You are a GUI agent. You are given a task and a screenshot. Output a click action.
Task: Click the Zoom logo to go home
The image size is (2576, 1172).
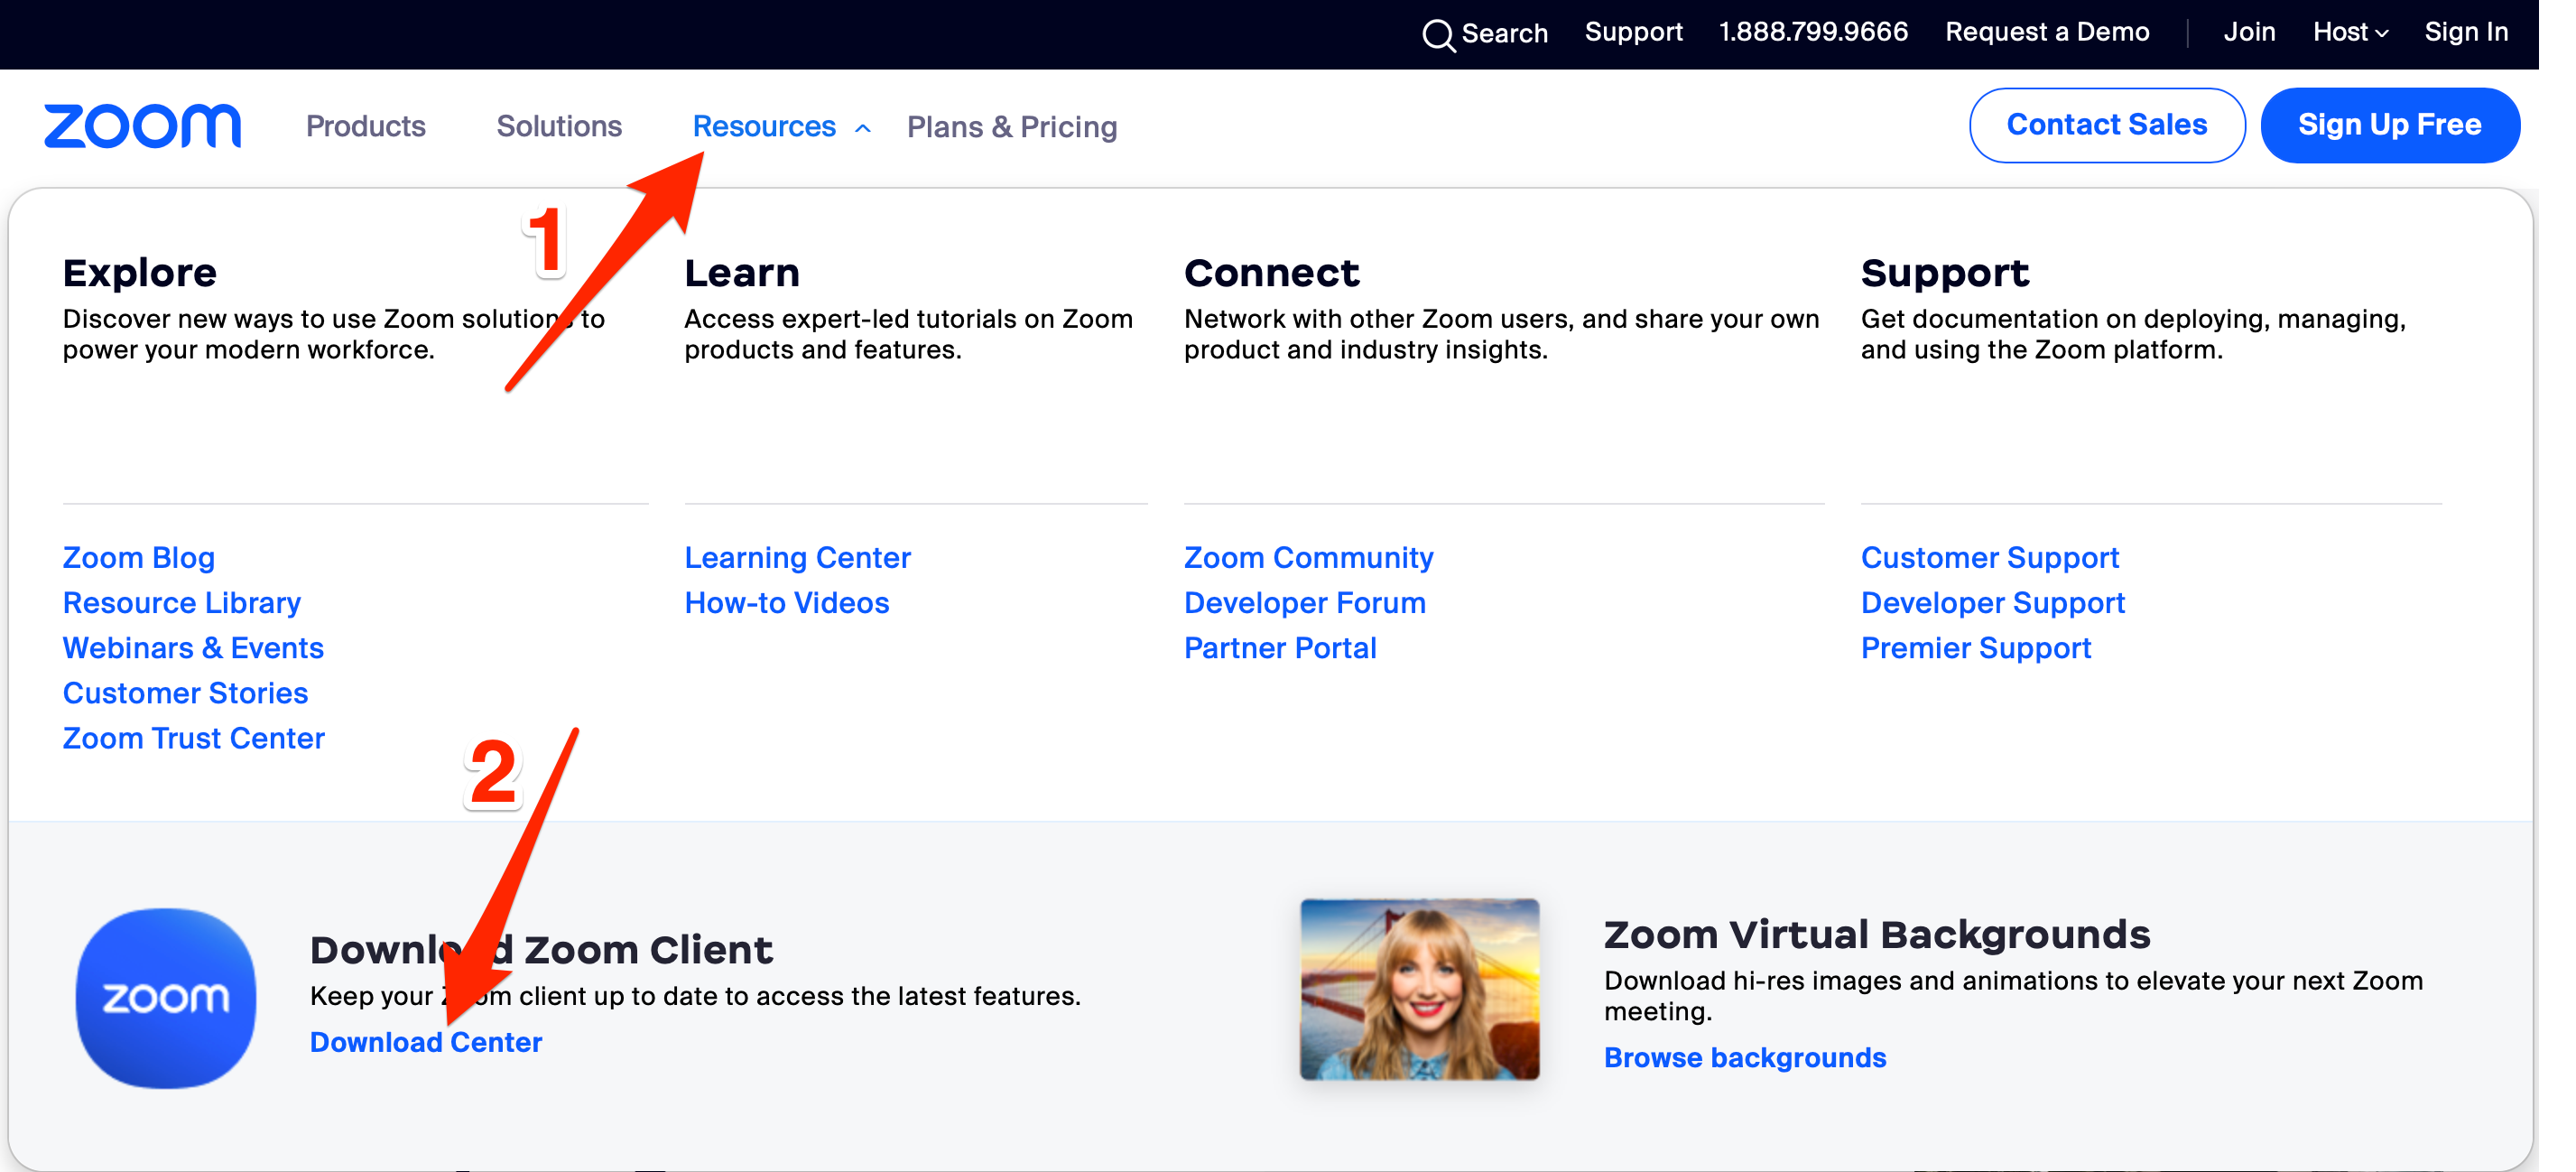142,124
